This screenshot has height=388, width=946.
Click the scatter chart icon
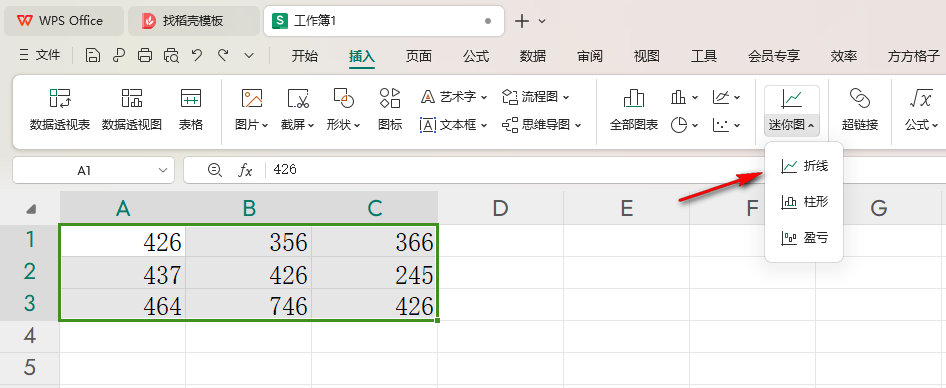[720, 125]
